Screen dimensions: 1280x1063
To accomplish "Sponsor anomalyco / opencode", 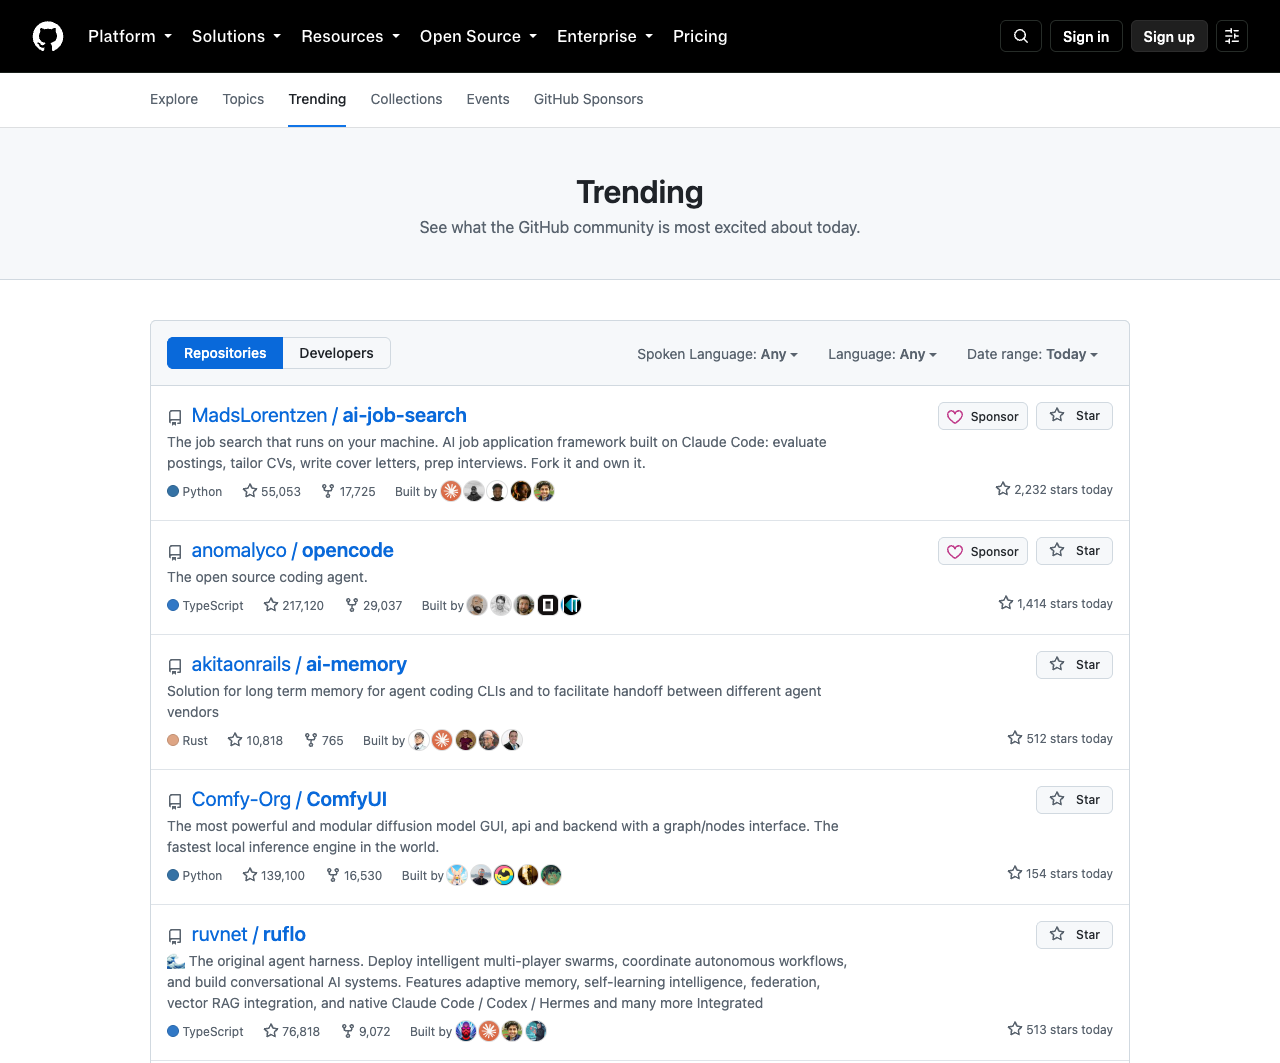I will click(983, 551).
